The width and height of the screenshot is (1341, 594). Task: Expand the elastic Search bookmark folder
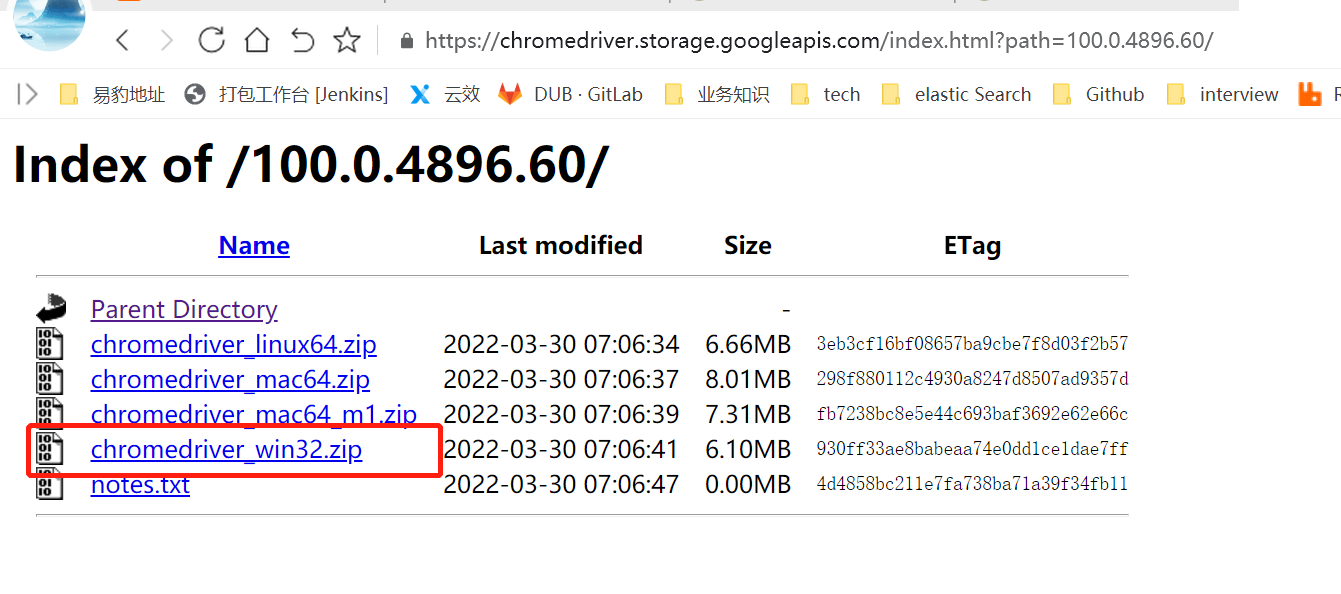click(x=956, y=94)
